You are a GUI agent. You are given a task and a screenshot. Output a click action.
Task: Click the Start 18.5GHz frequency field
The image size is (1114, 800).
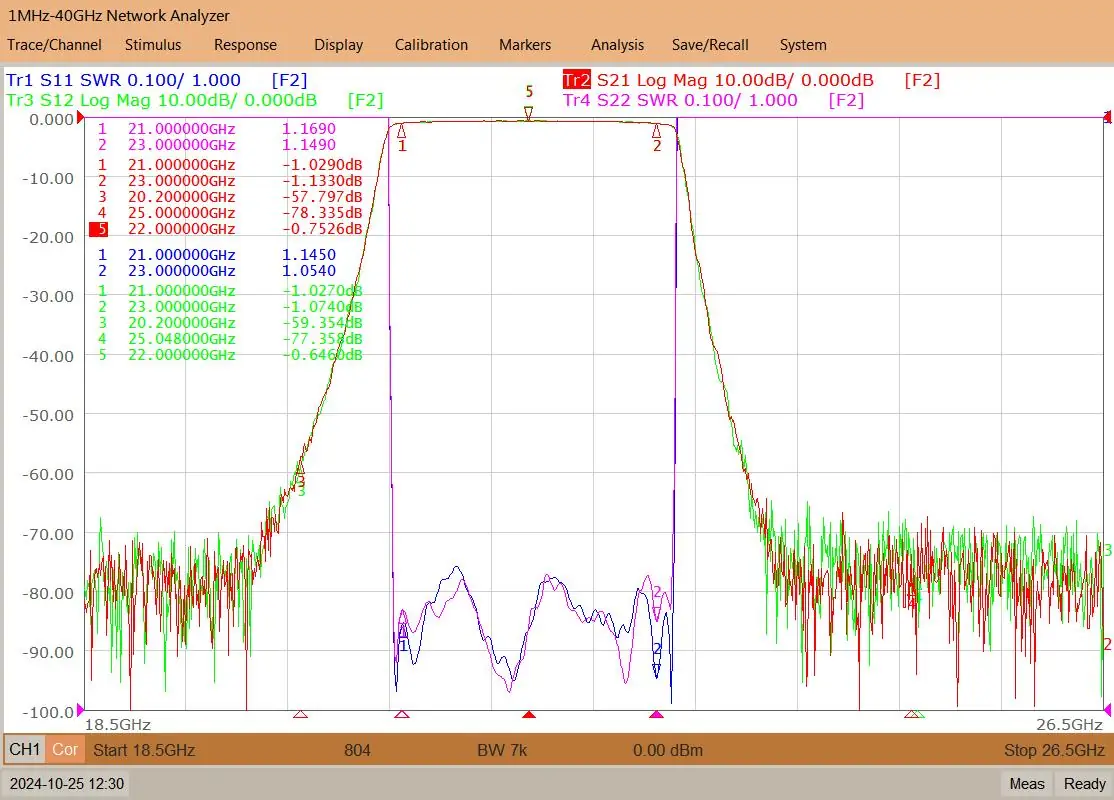pyautogui.click(x=144, y=750)
